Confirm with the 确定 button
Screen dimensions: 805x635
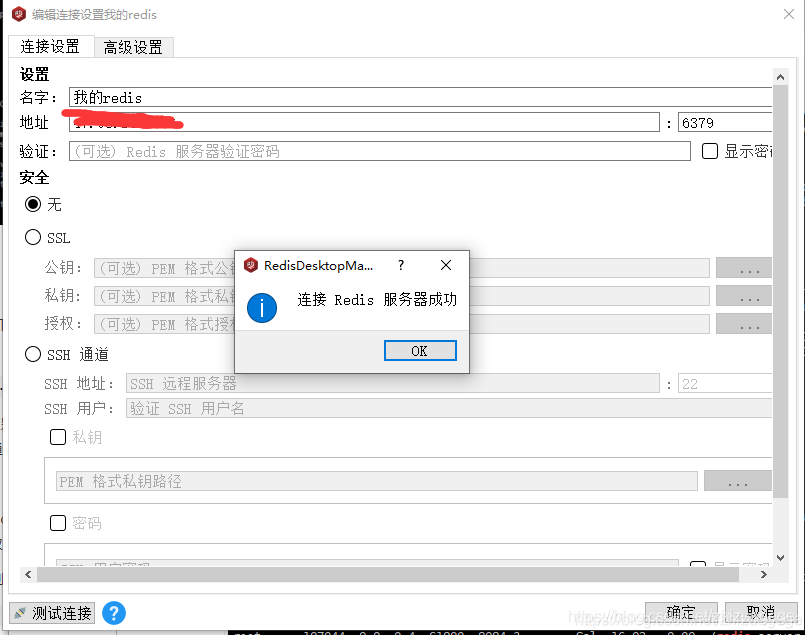pos(681,612)
